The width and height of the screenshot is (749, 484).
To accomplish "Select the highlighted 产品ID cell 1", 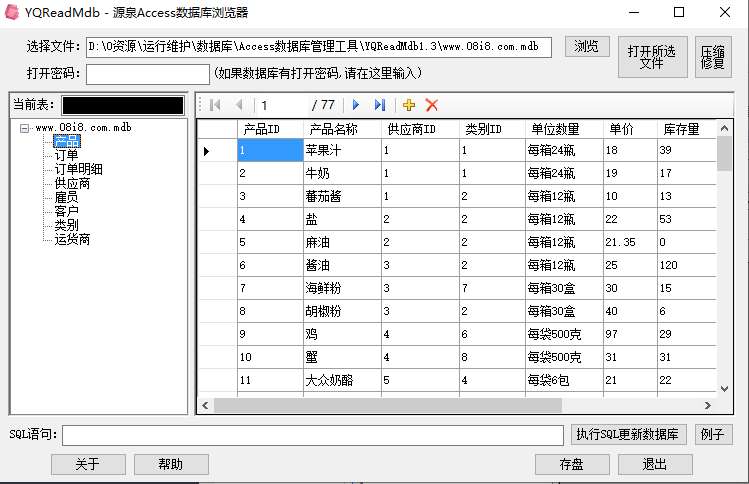I will click(270, 151).
